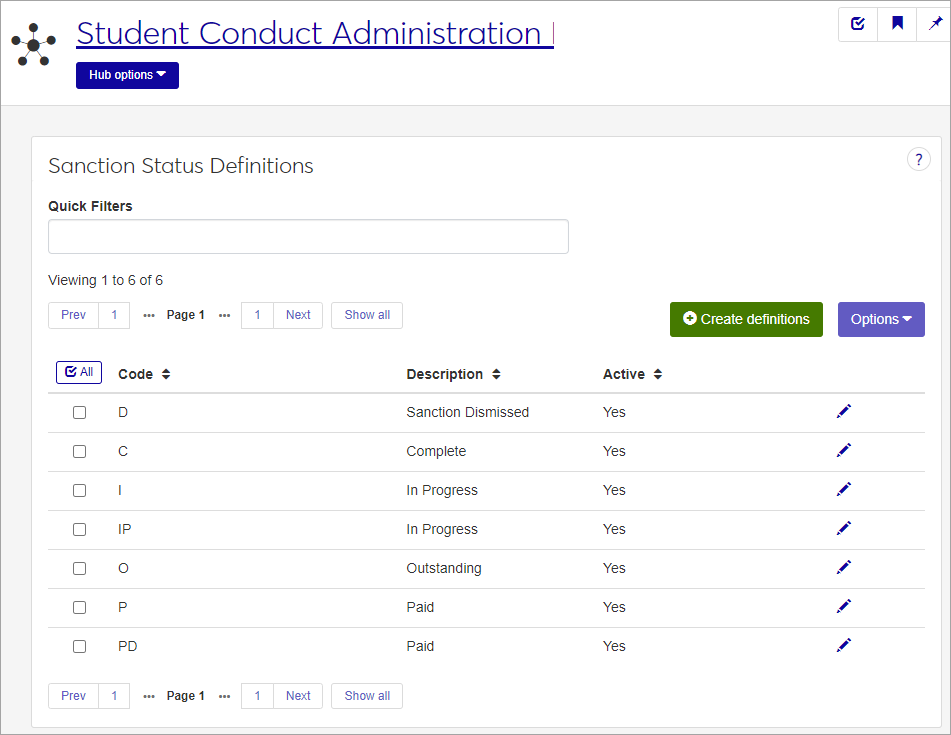Click the pin icon in the header
This screenshot has height=735, width=951.
935,24
